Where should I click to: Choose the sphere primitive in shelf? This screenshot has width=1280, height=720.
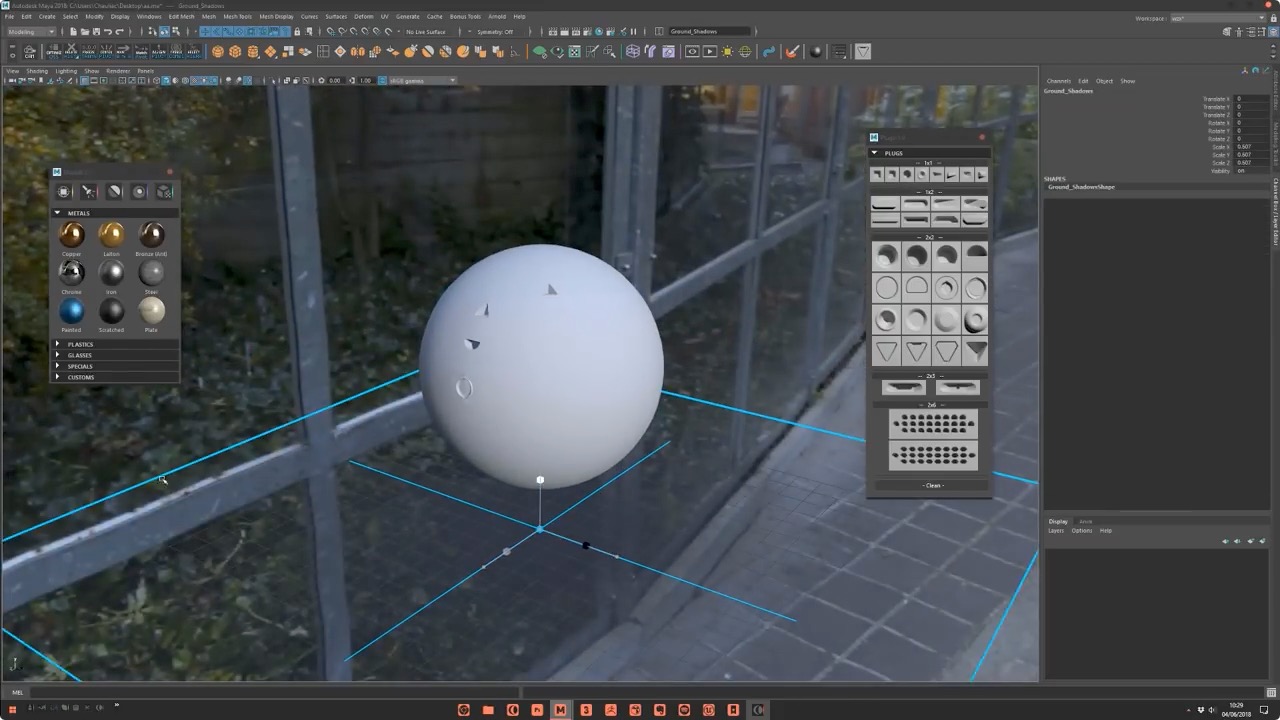point(218,52)
